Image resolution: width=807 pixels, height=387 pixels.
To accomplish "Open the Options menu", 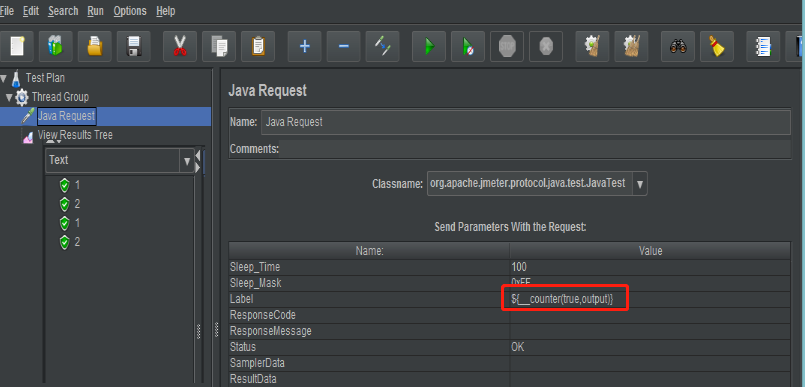I will click(130, 11).
